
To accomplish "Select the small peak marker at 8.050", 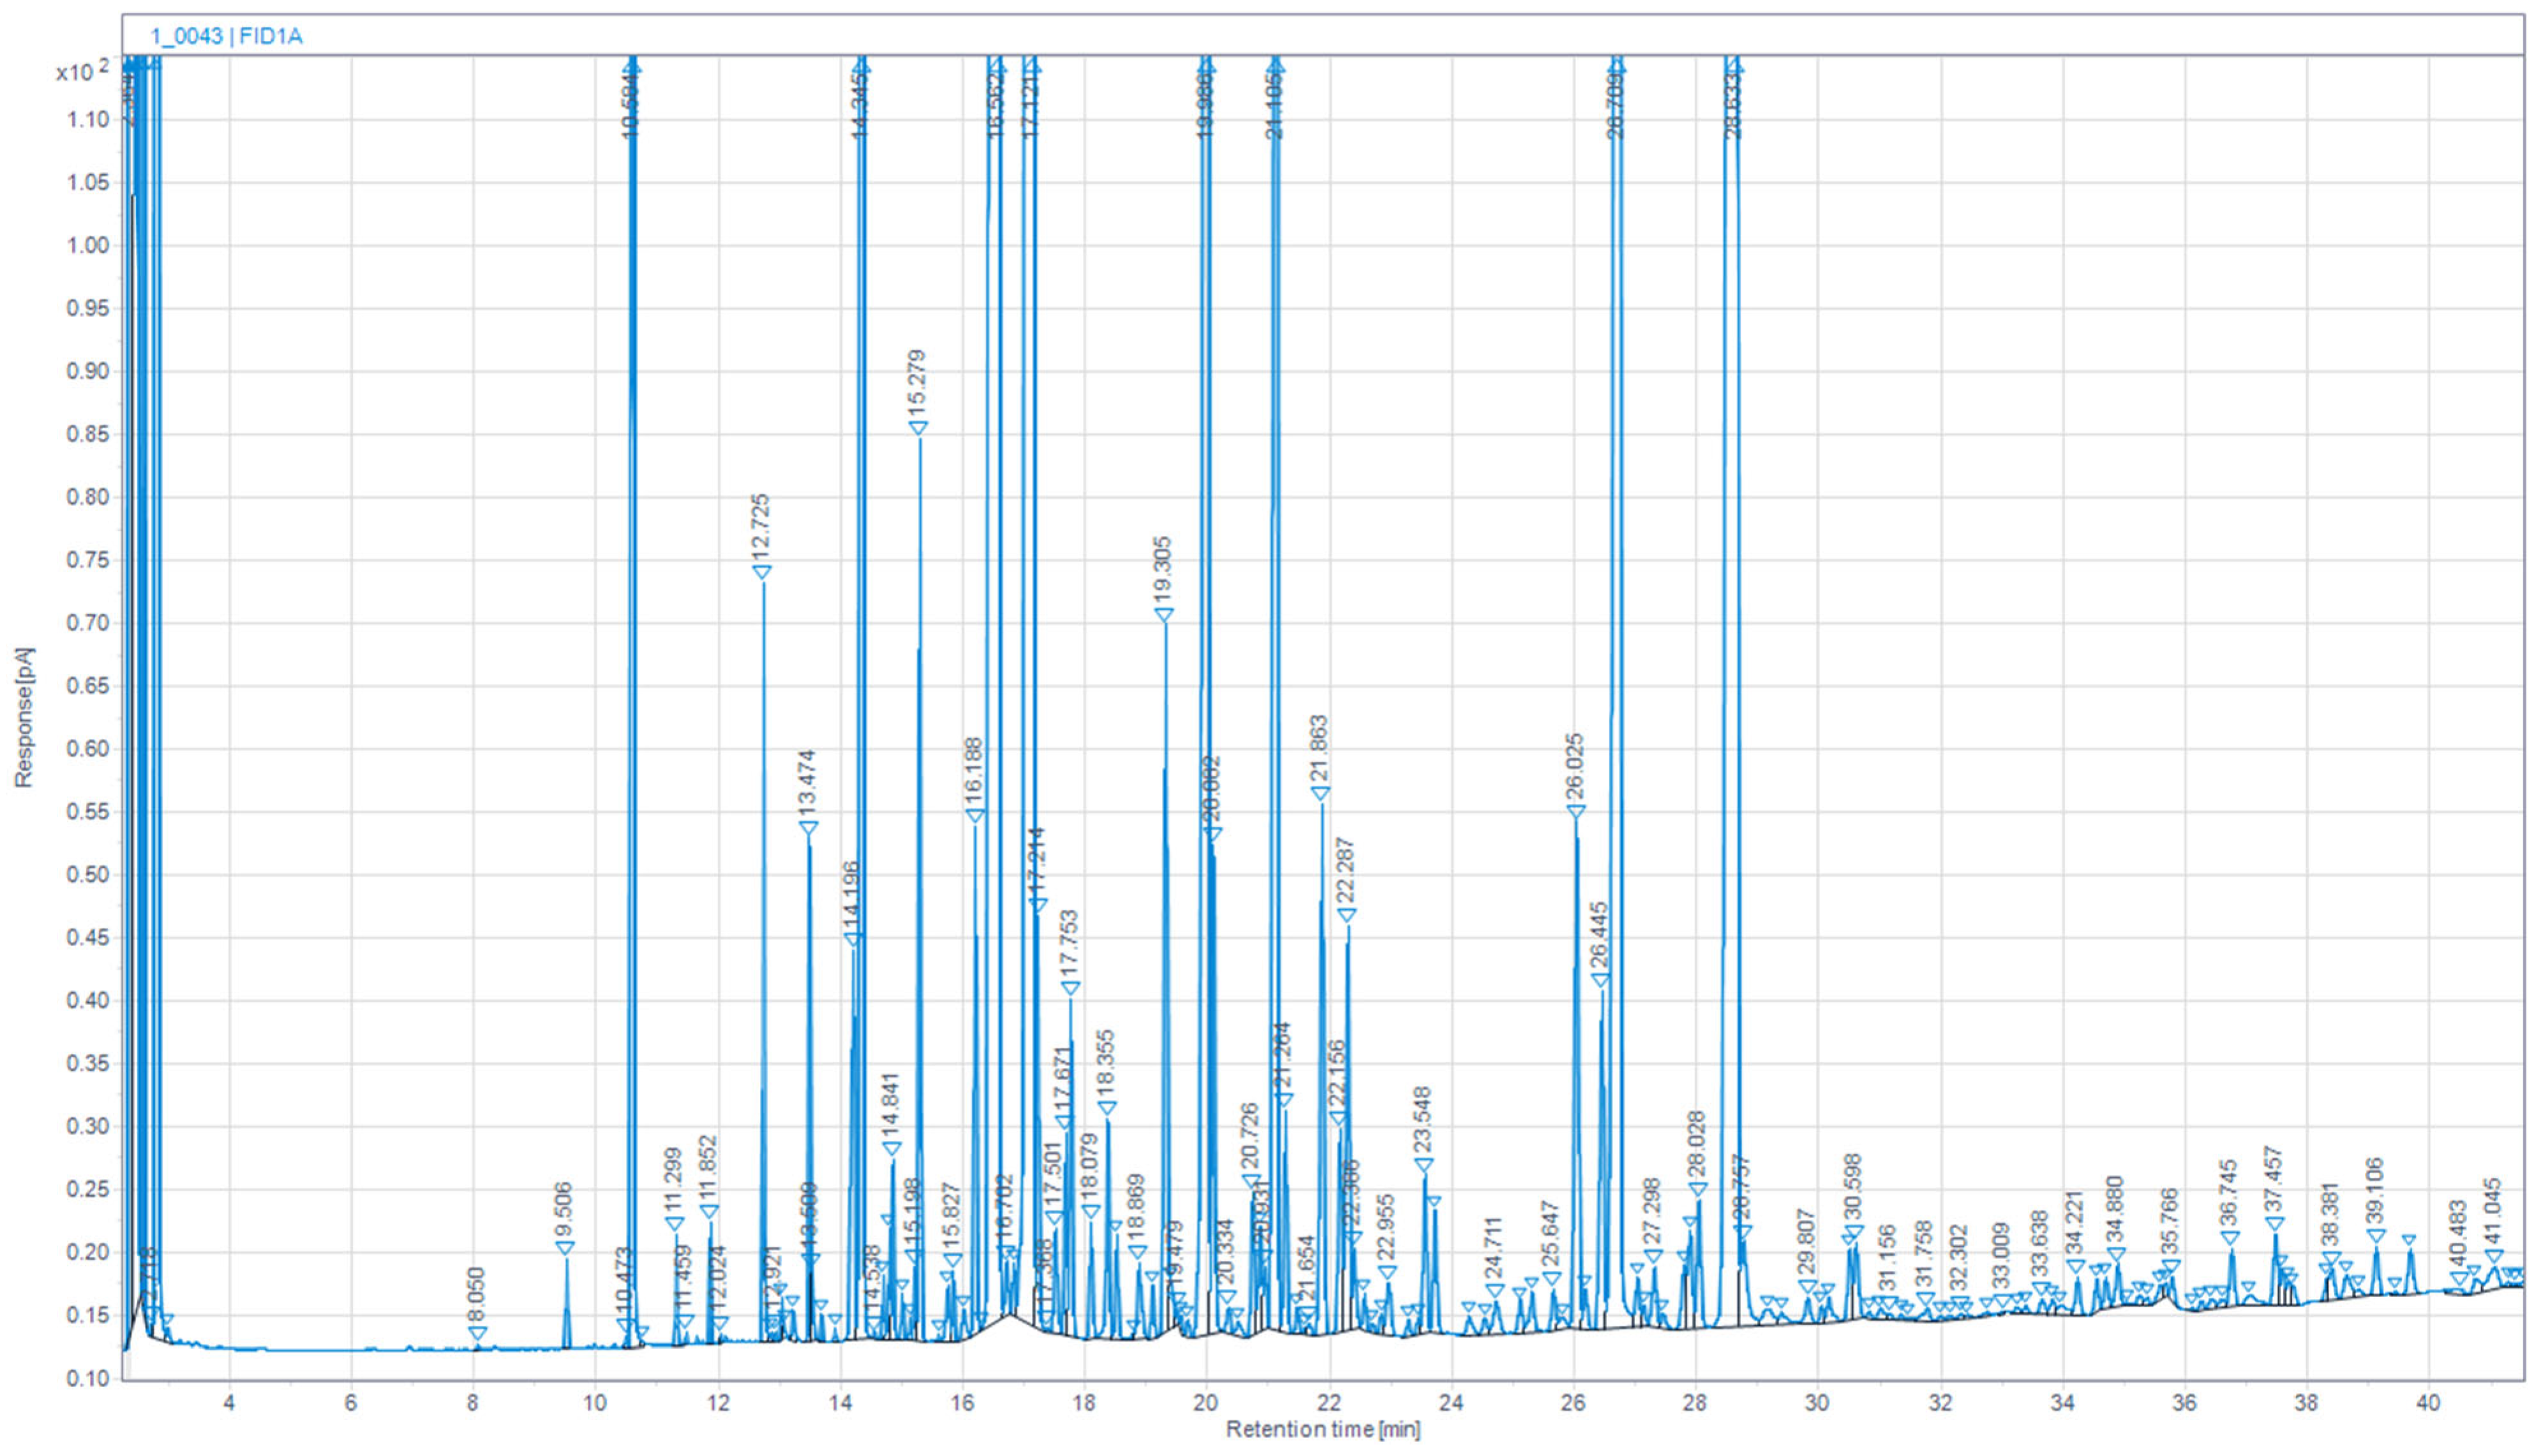I will 477,1333.
